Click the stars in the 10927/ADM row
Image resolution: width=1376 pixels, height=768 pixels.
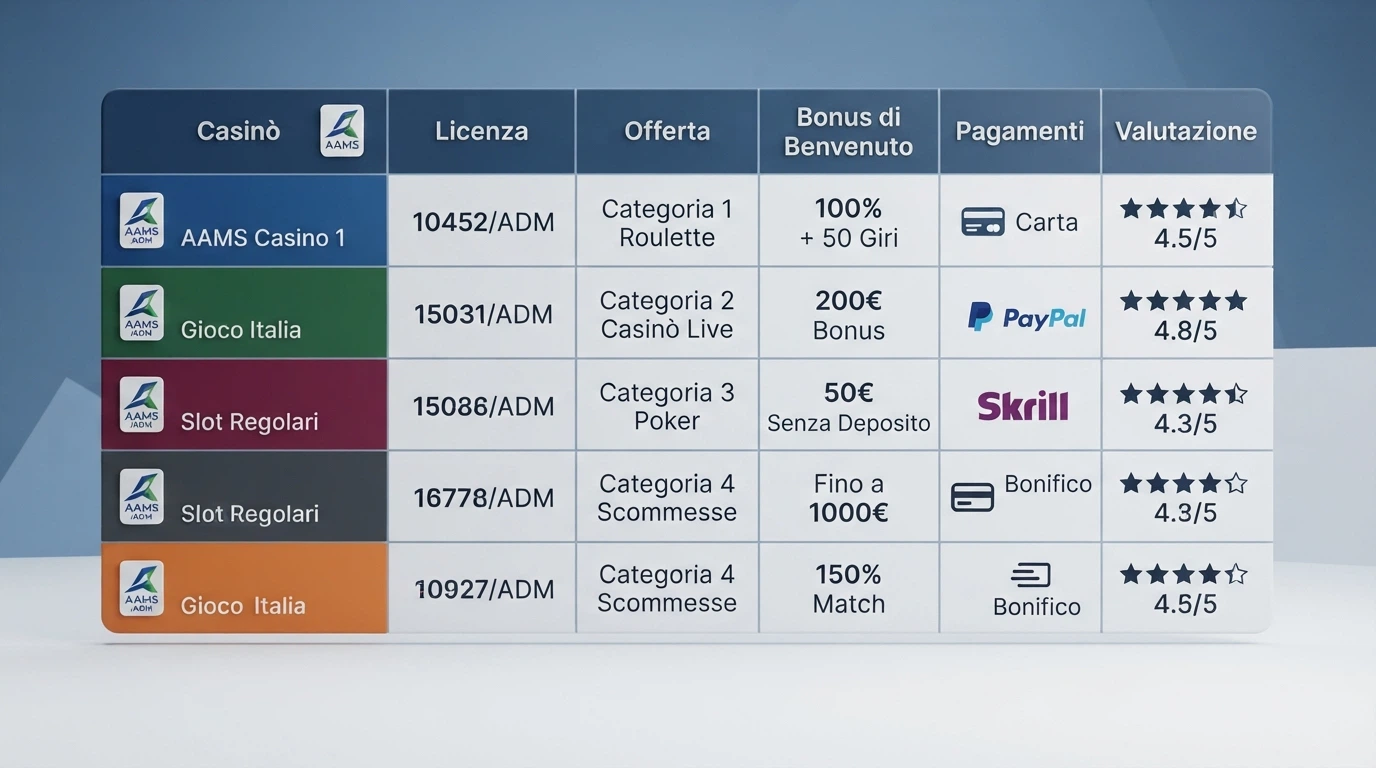(1184, 574)
